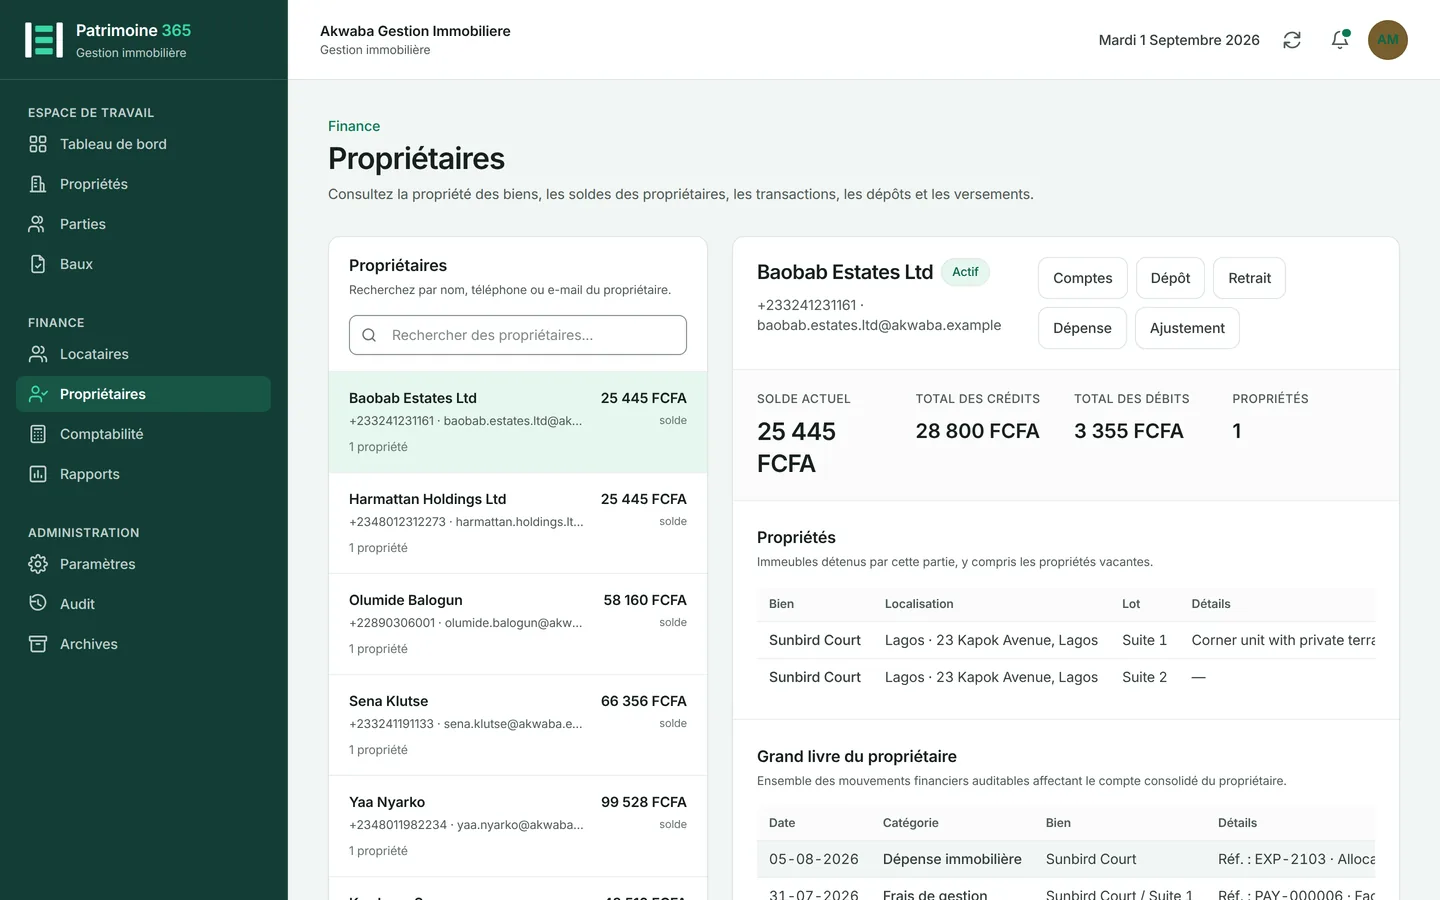Open the Comptabilité page

(x=144, y=434)
